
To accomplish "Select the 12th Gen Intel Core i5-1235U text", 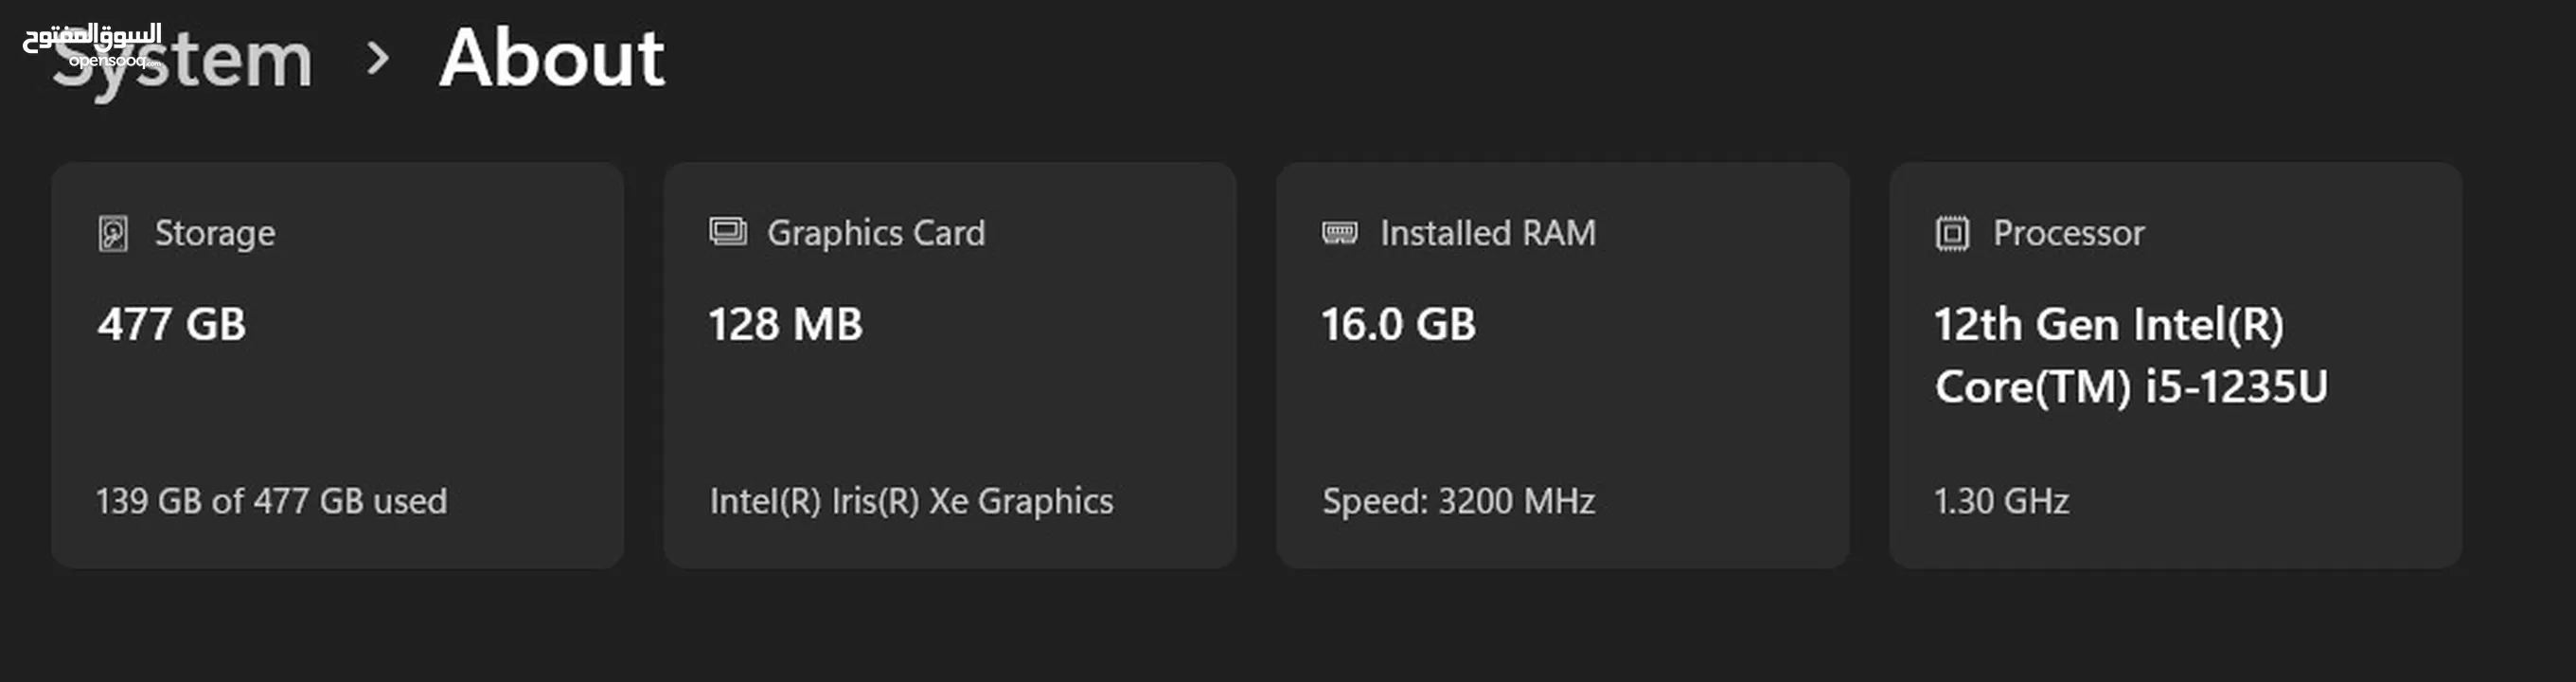I will tap(2131, 356).
